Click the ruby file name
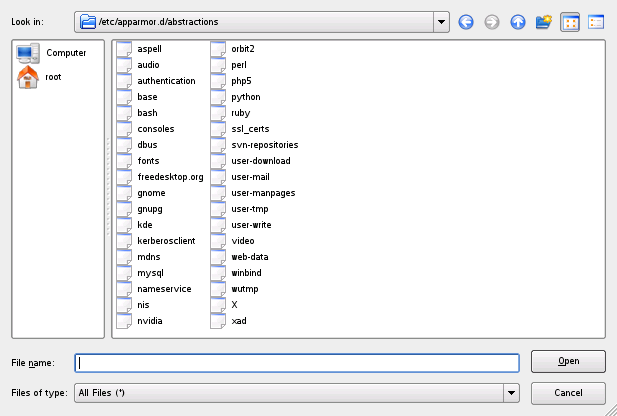Viewport: 617px width, 416px height. click(x=240, y=113)
